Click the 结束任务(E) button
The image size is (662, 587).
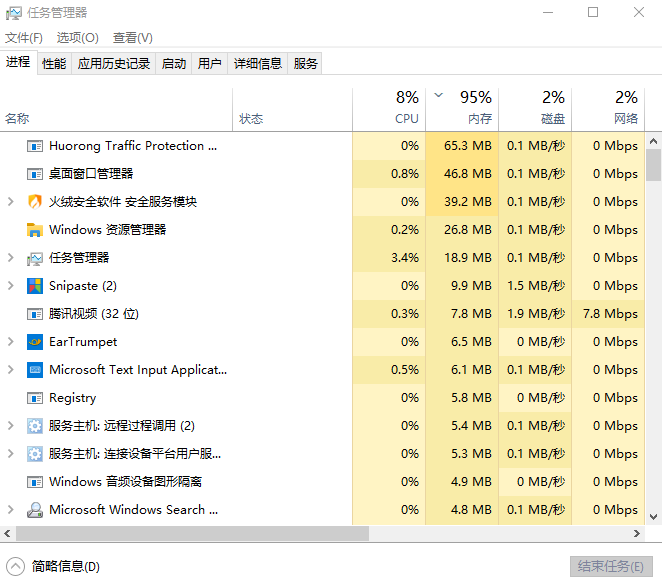coord(611,566)
